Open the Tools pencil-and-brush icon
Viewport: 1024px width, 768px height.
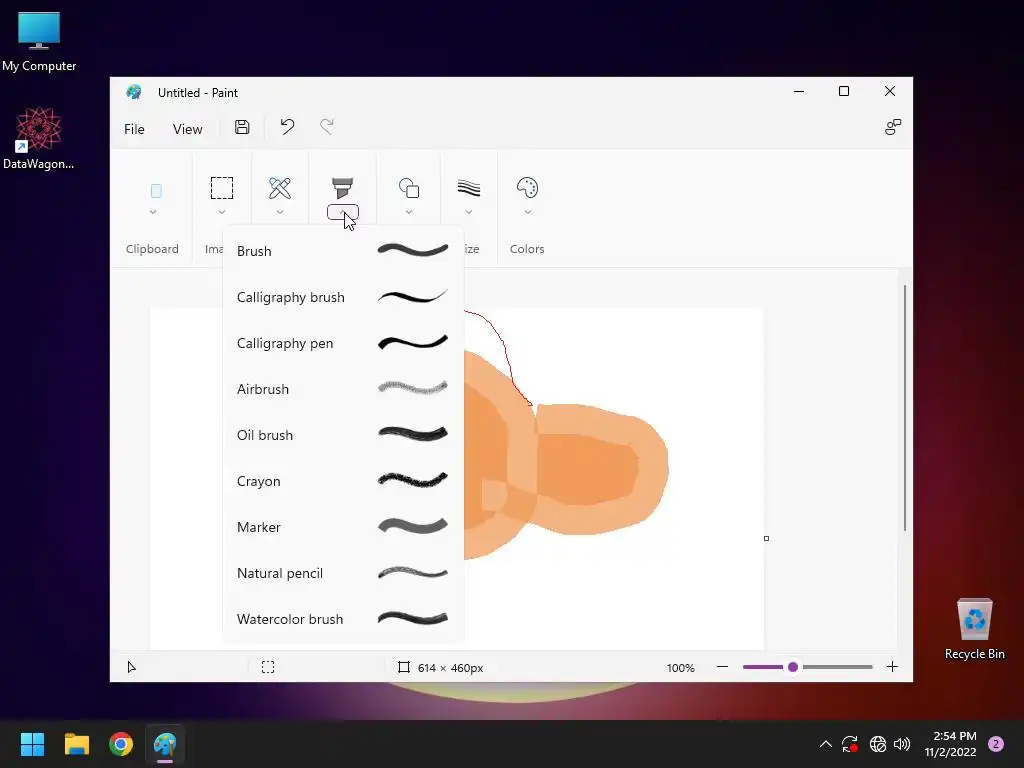click(280, 188)
